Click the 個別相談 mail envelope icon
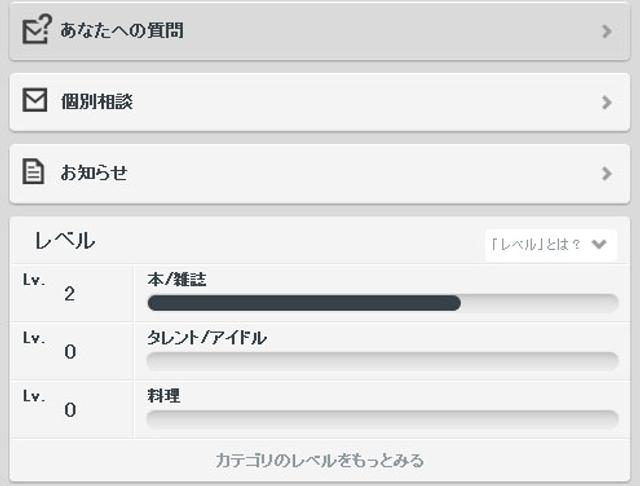The image size is (640, 486). click(x=35, y=101)
